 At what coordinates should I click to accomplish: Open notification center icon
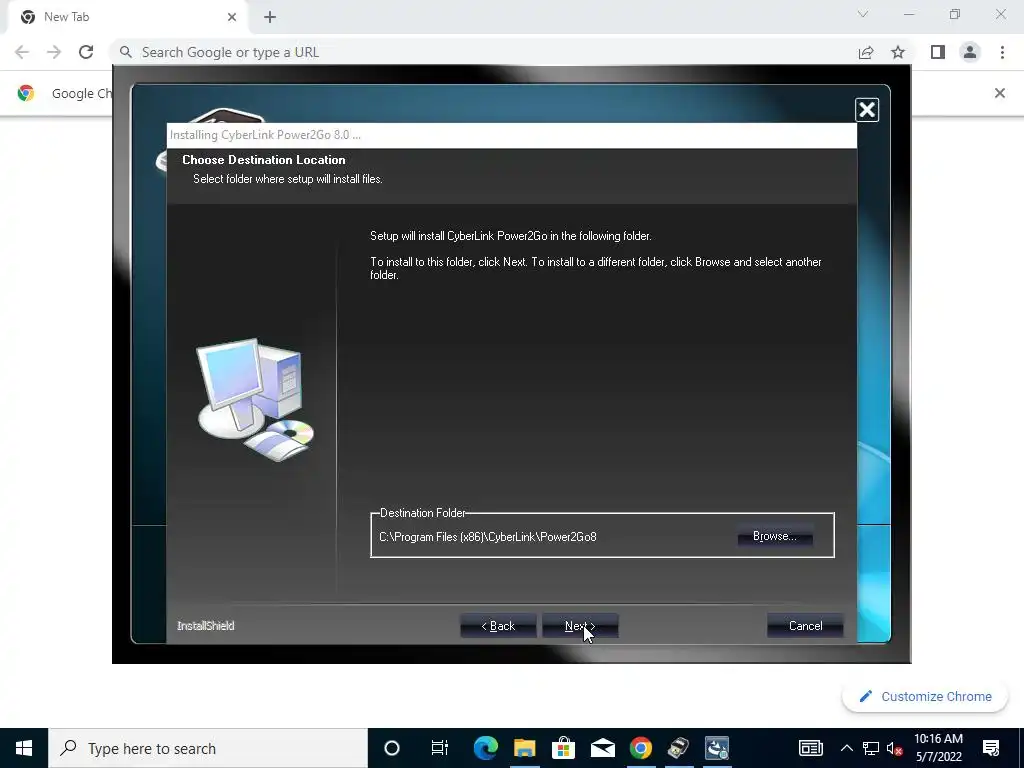tap(991, 748)
